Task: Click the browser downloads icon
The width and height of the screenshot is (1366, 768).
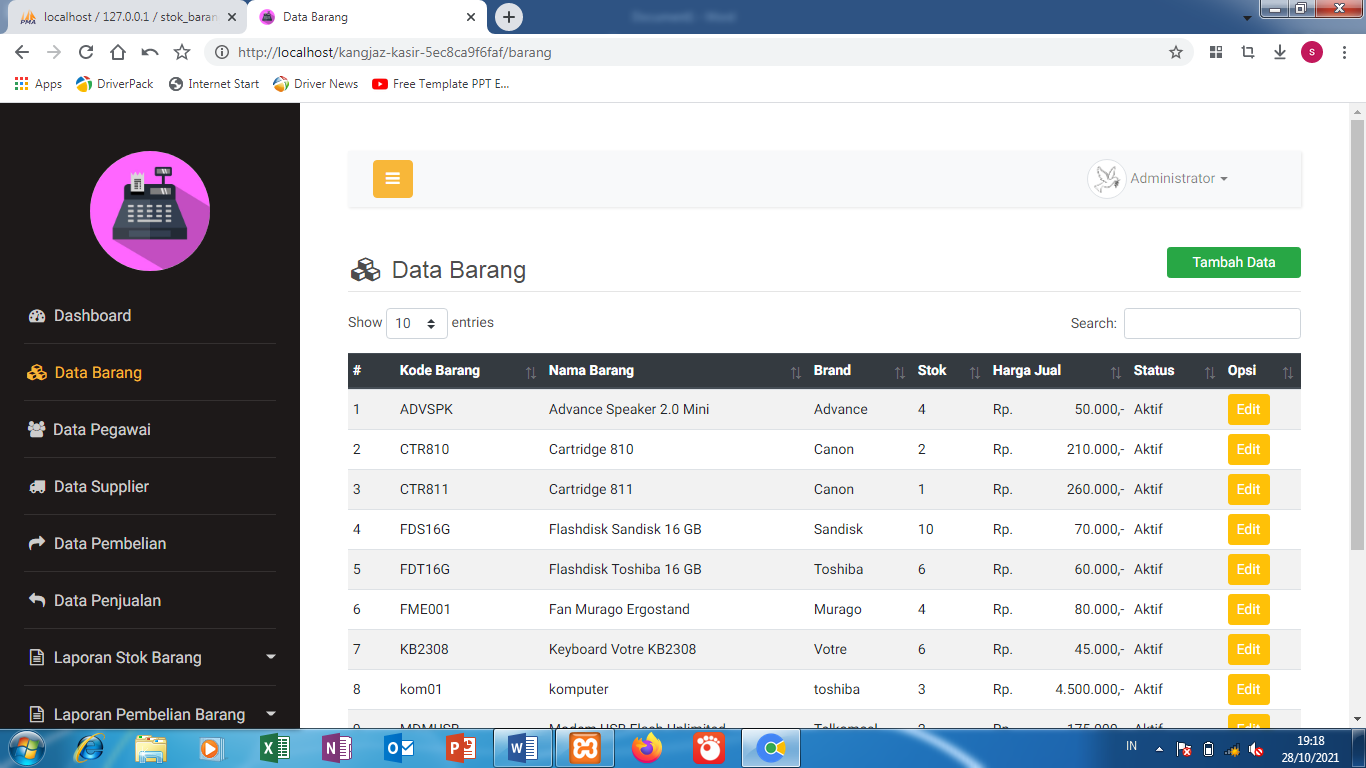Action: pos(1280,52)
